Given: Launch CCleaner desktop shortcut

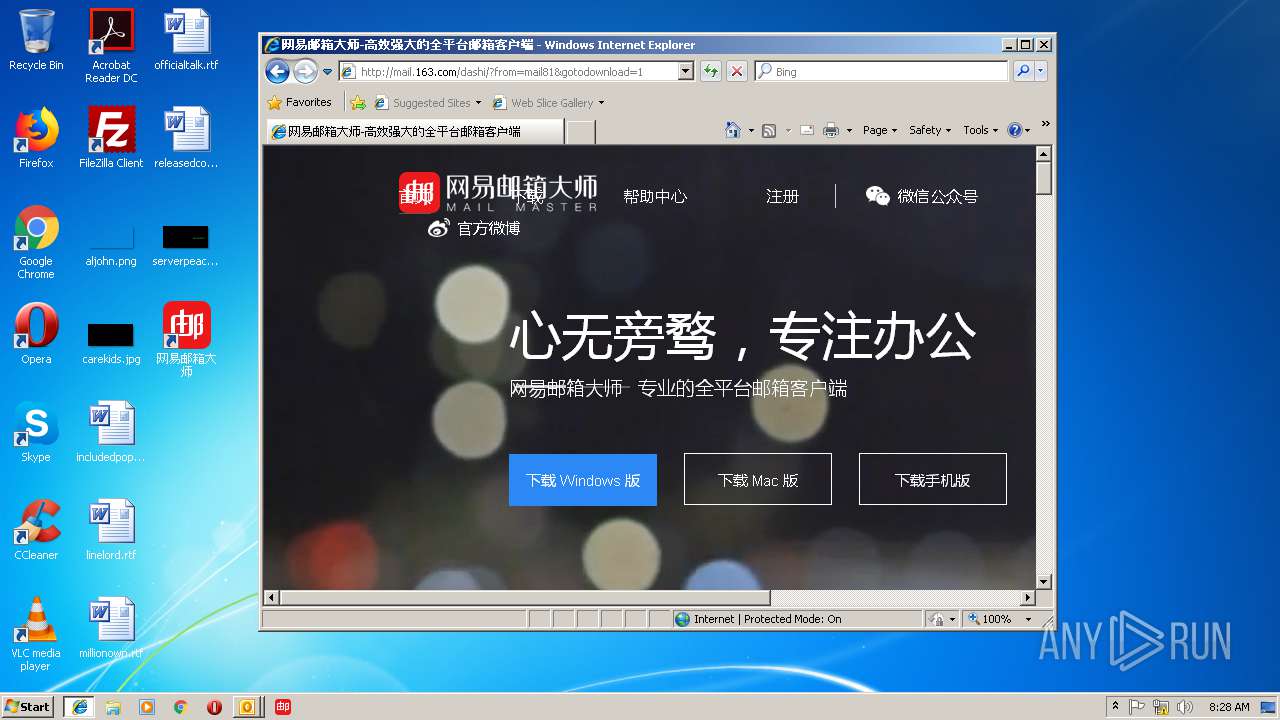Looking at the screenshot, I should tap(36, 530).
